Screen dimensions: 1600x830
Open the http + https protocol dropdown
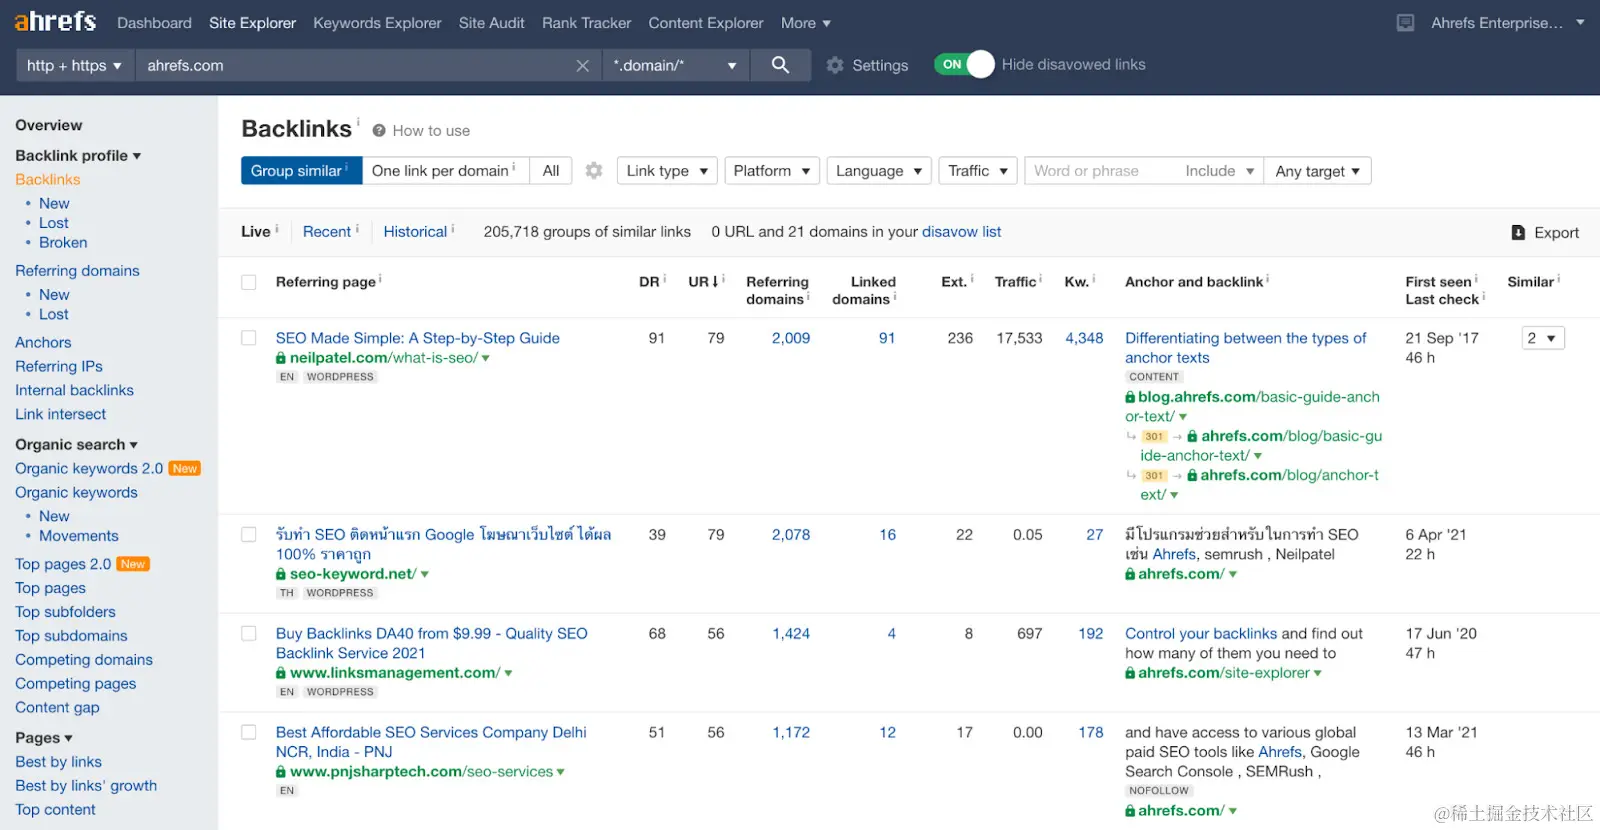74,66
